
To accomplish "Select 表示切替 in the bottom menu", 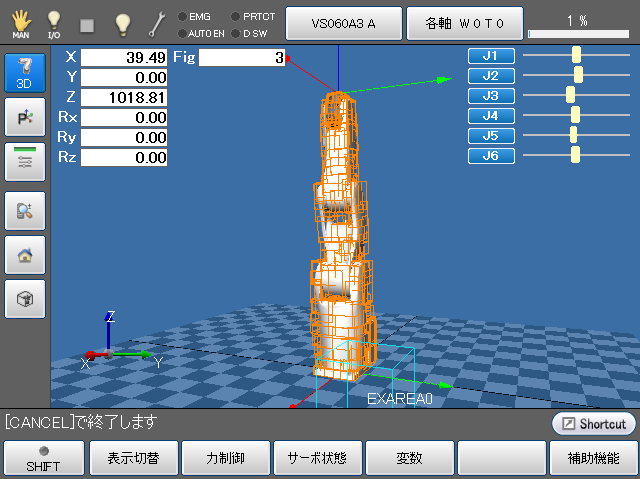I will [134, 459].
